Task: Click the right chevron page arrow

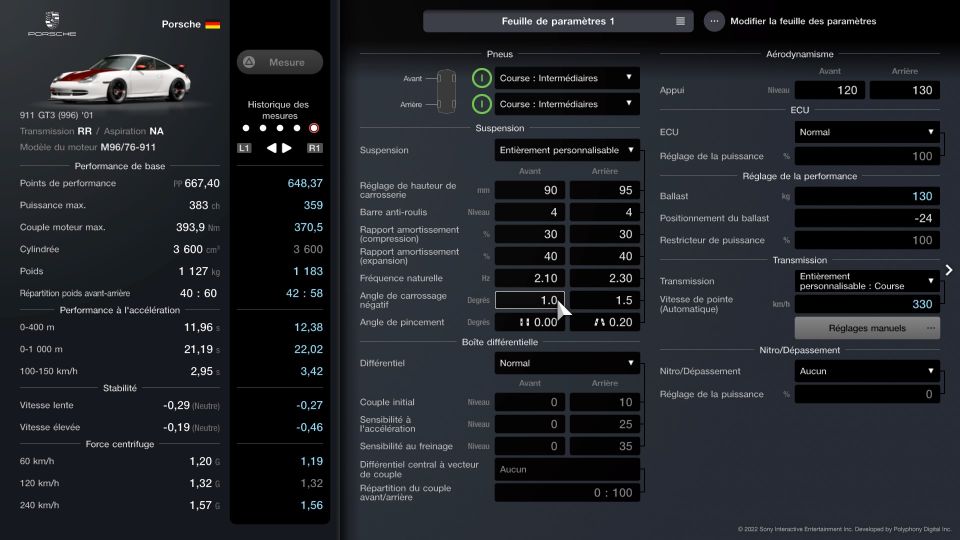Action: (949, 269)
